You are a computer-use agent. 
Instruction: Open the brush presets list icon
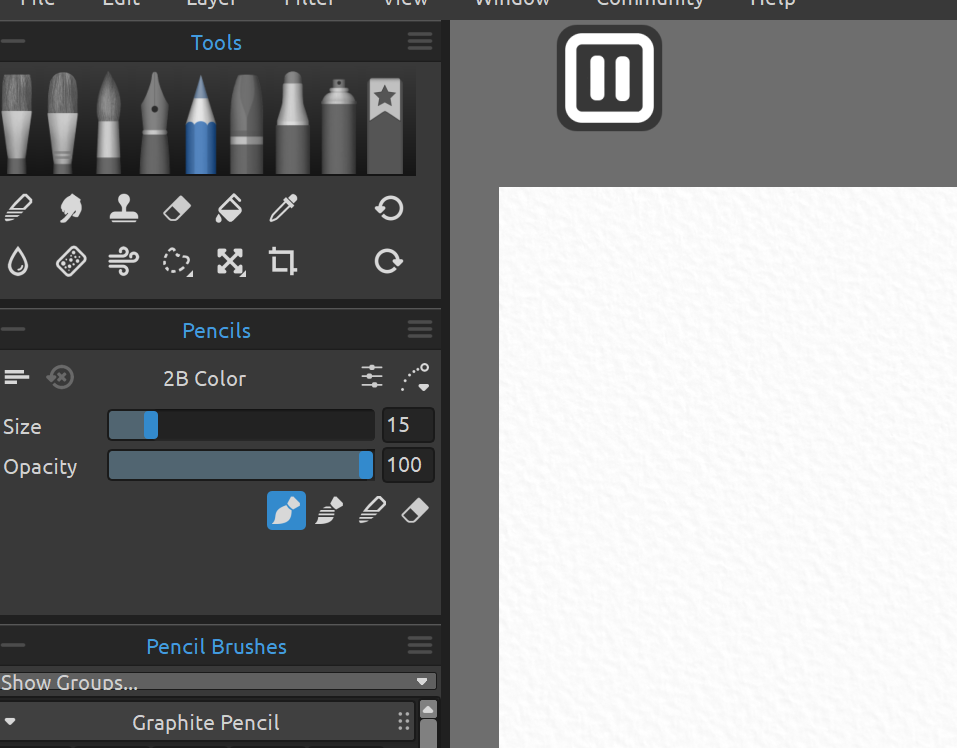pyautogui.click(x=16, y=377)
